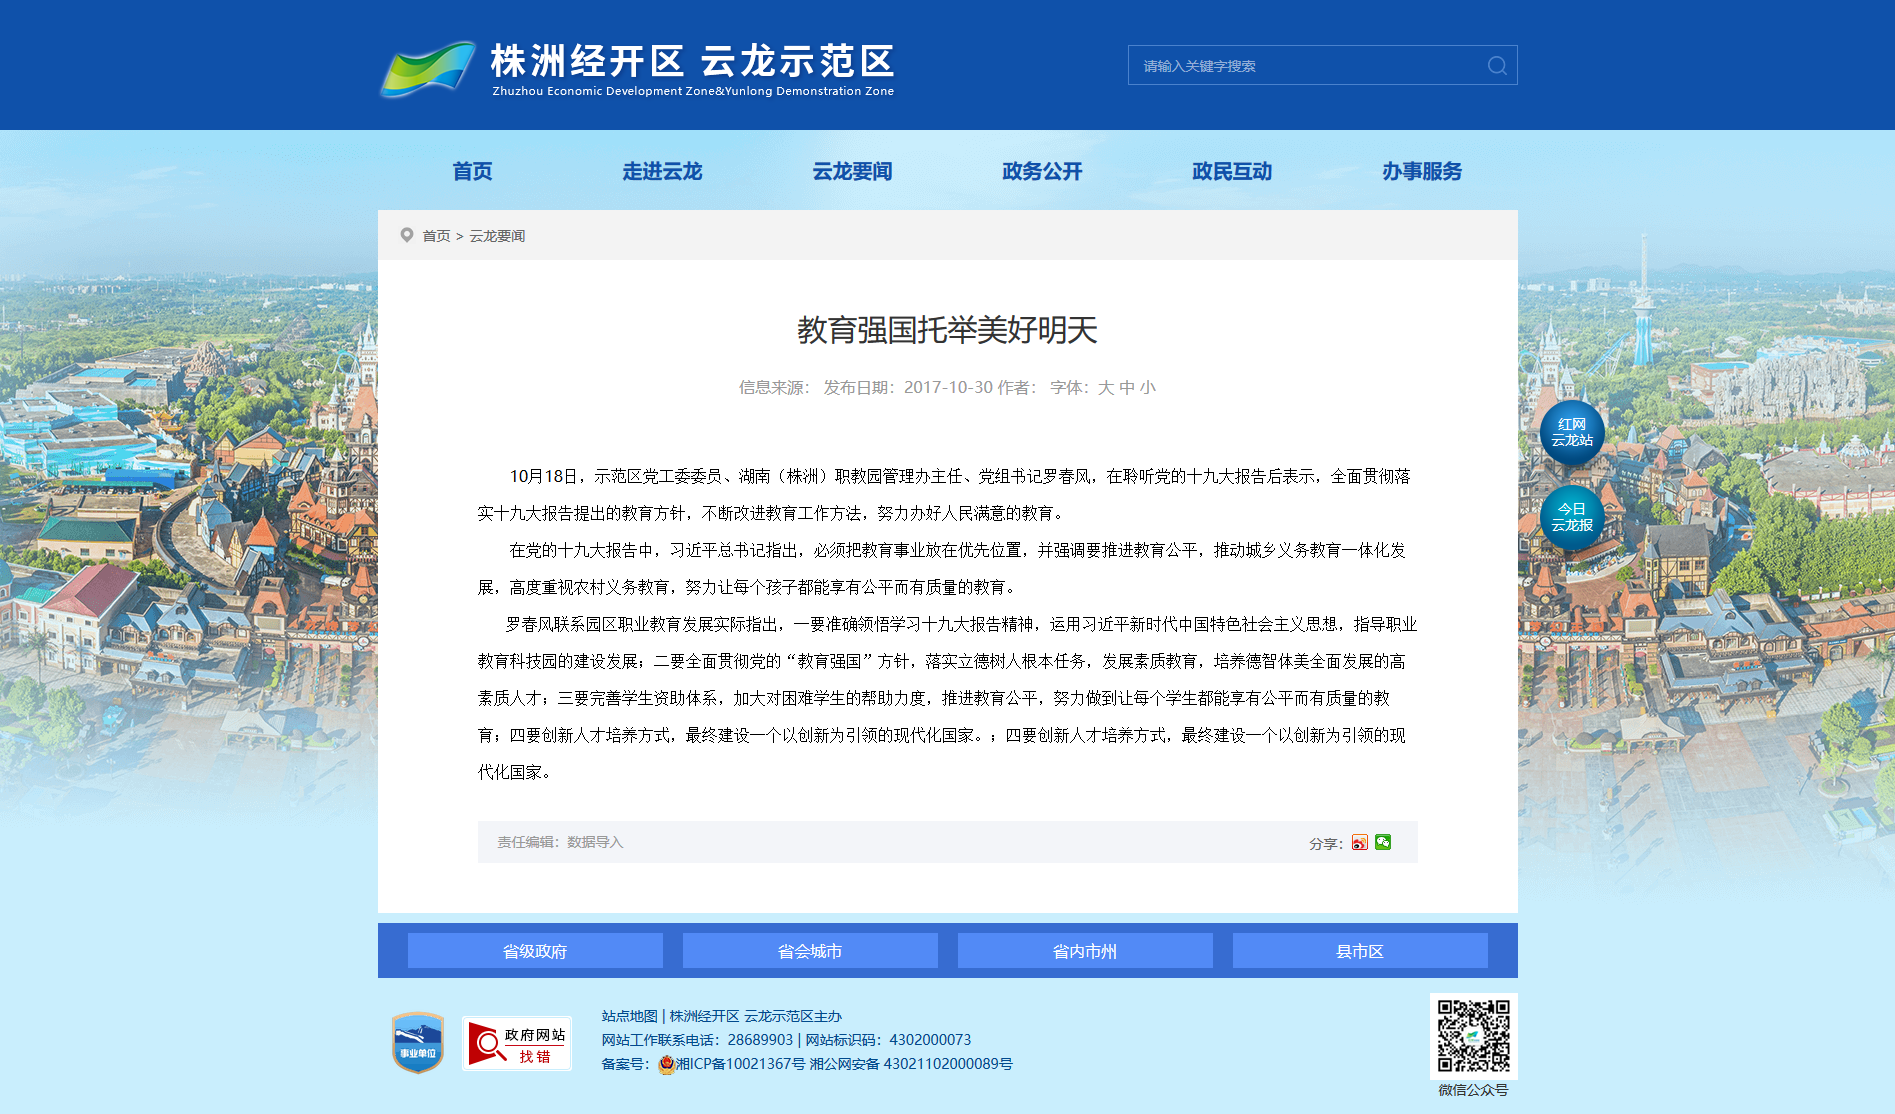Viewport: 1895px width, 1114px height.
Task: Open the 今日云龙报 round badge
Action: point(1572,517)
